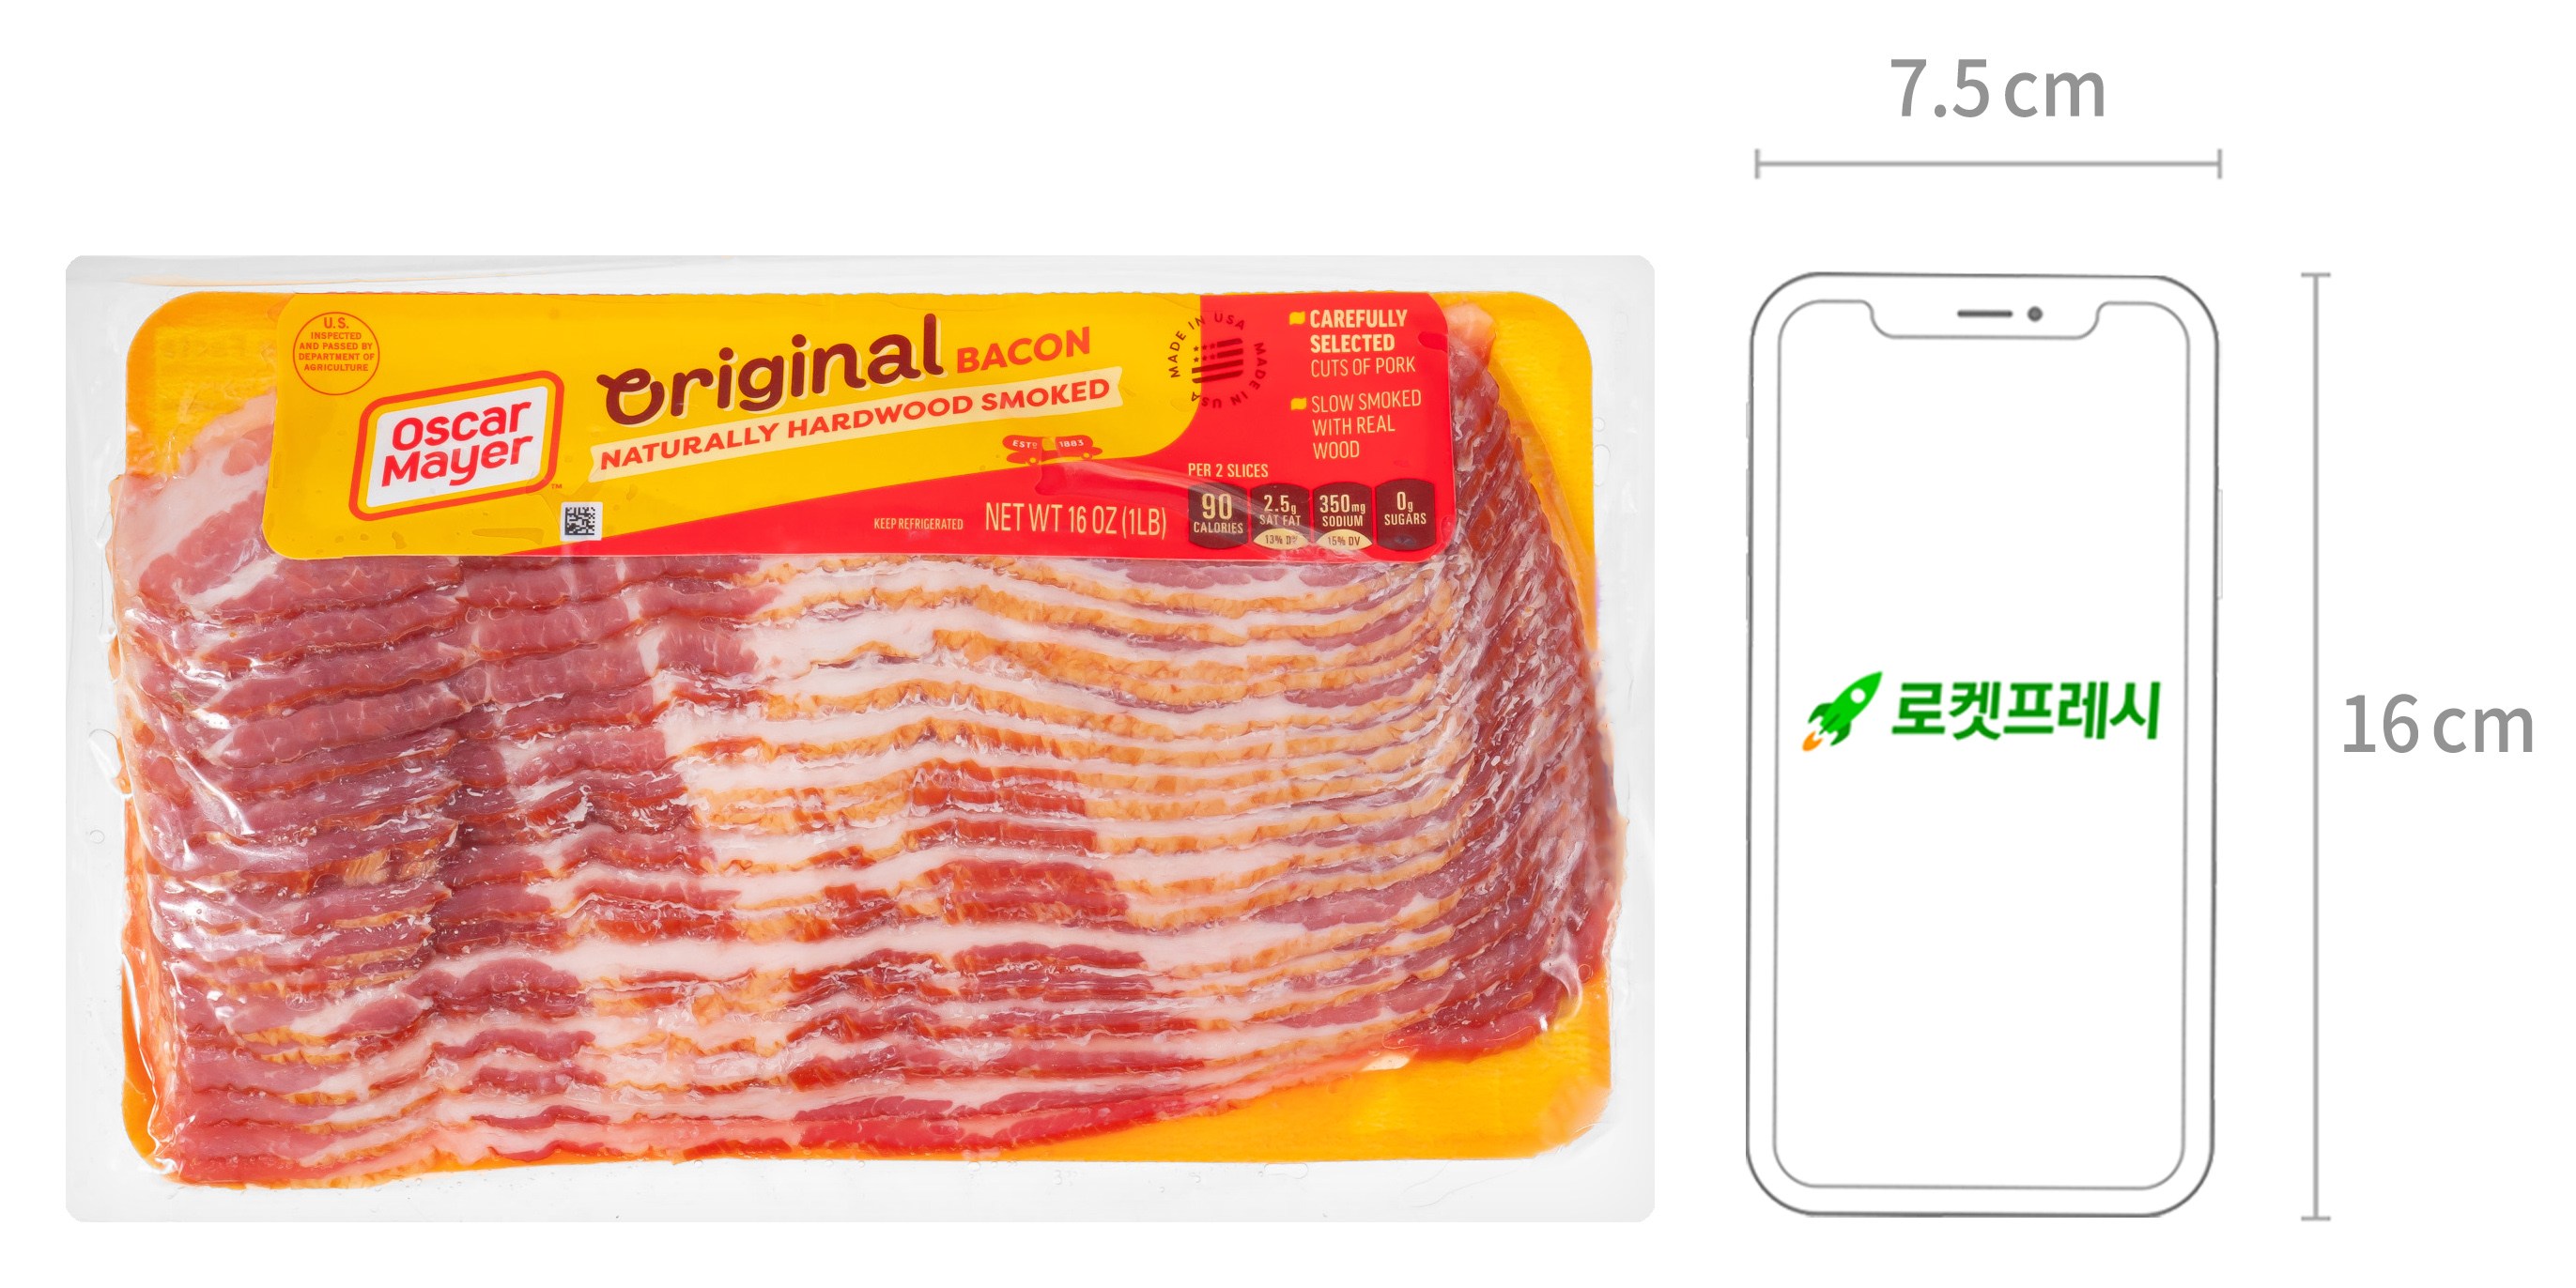The height and width of the screenshot is (1288, 2576).
Task: Click the green rocket icon
Action: point(1840,711)
